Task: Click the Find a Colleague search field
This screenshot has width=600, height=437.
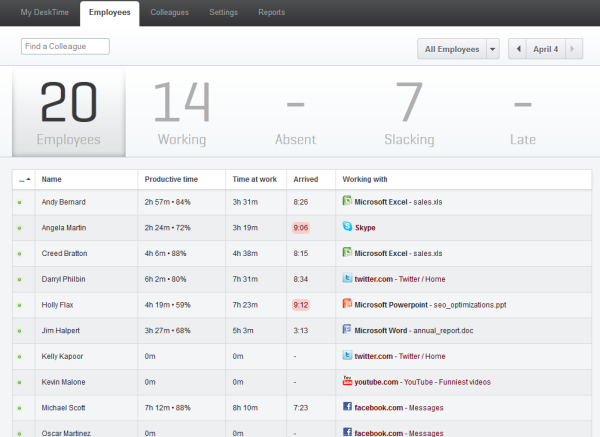Action: pyautogui.click(x=65, y=46)
